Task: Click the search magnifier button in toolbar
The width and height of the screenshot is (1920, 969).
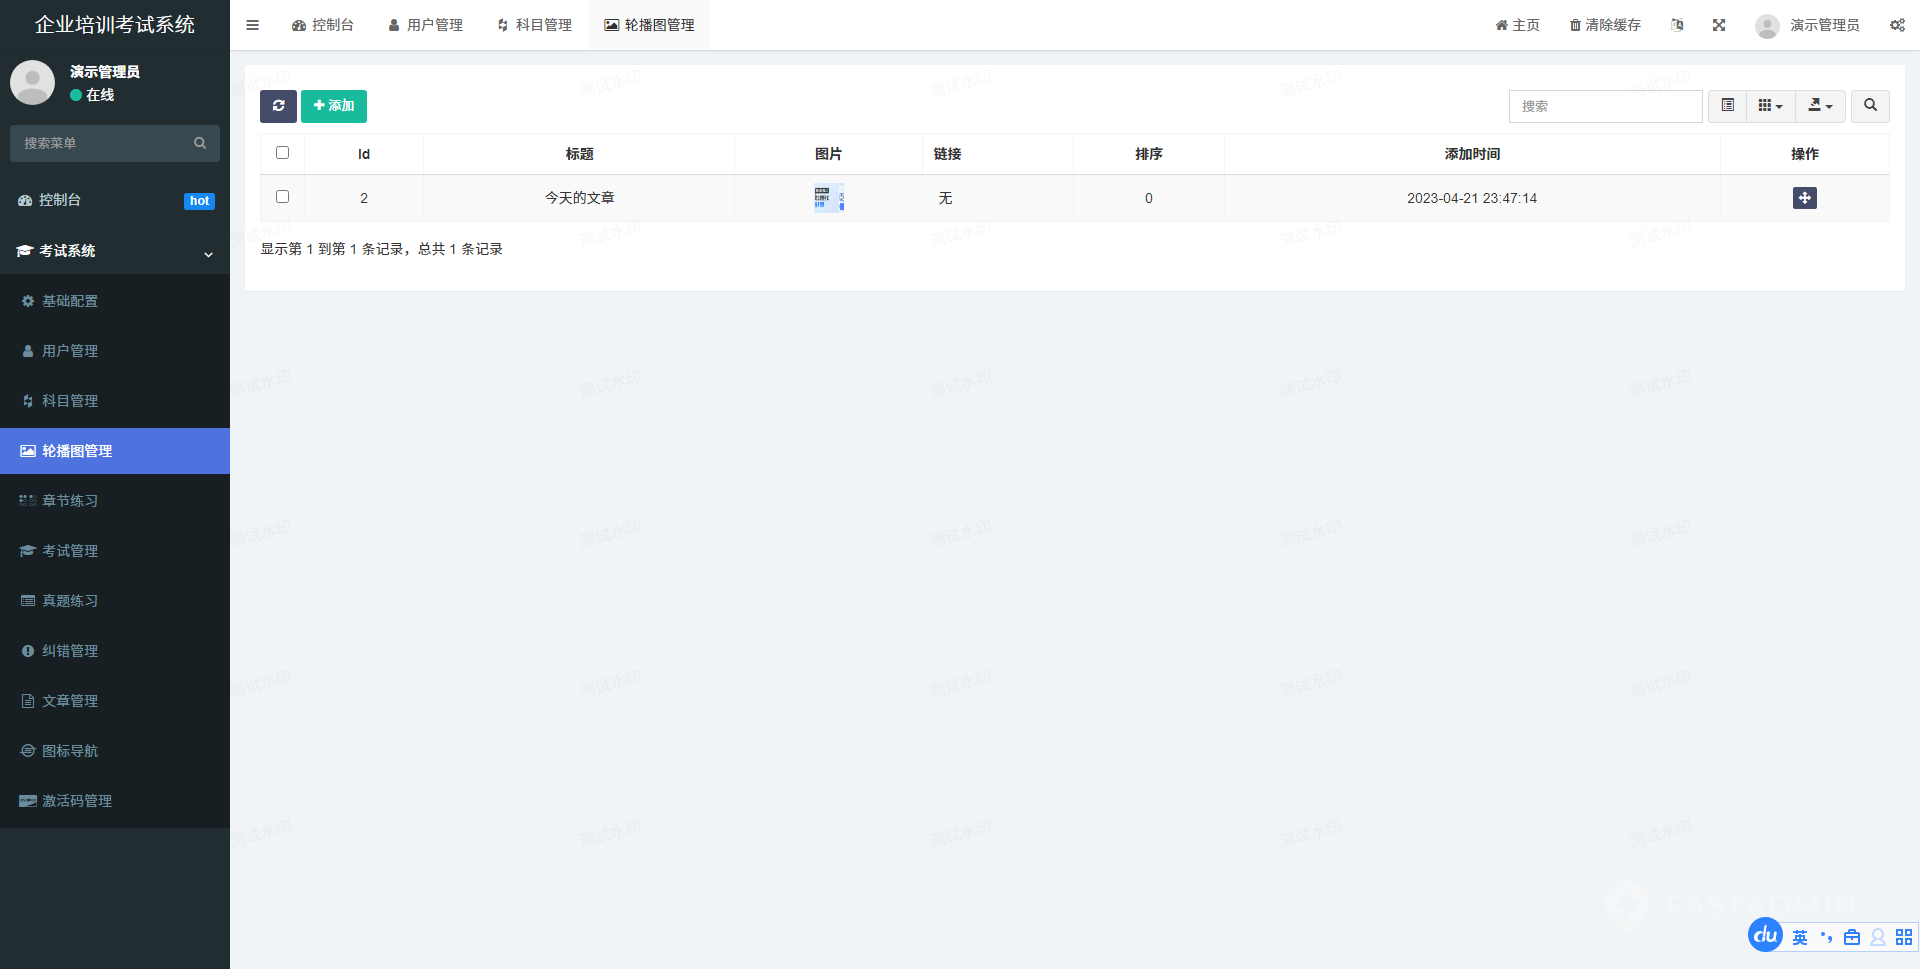Action: [1869, 106]
